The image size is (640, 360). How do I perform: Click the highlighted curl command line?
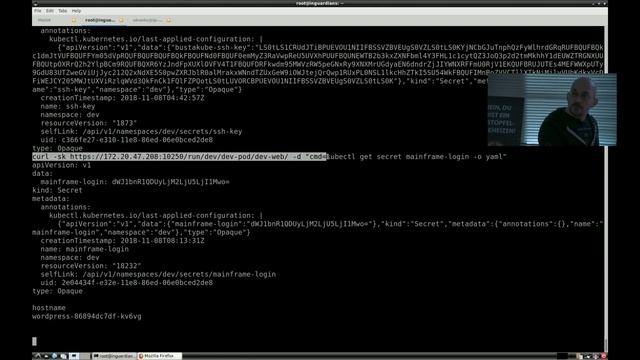click(179, 157)
